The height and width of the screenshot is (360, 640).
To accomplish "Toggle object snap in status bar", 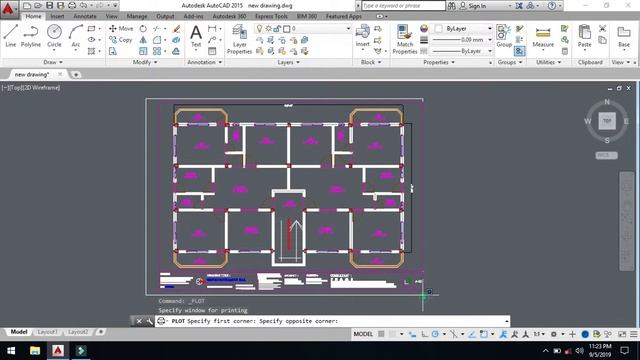I will pyautogui.click(x=484, y=334).
